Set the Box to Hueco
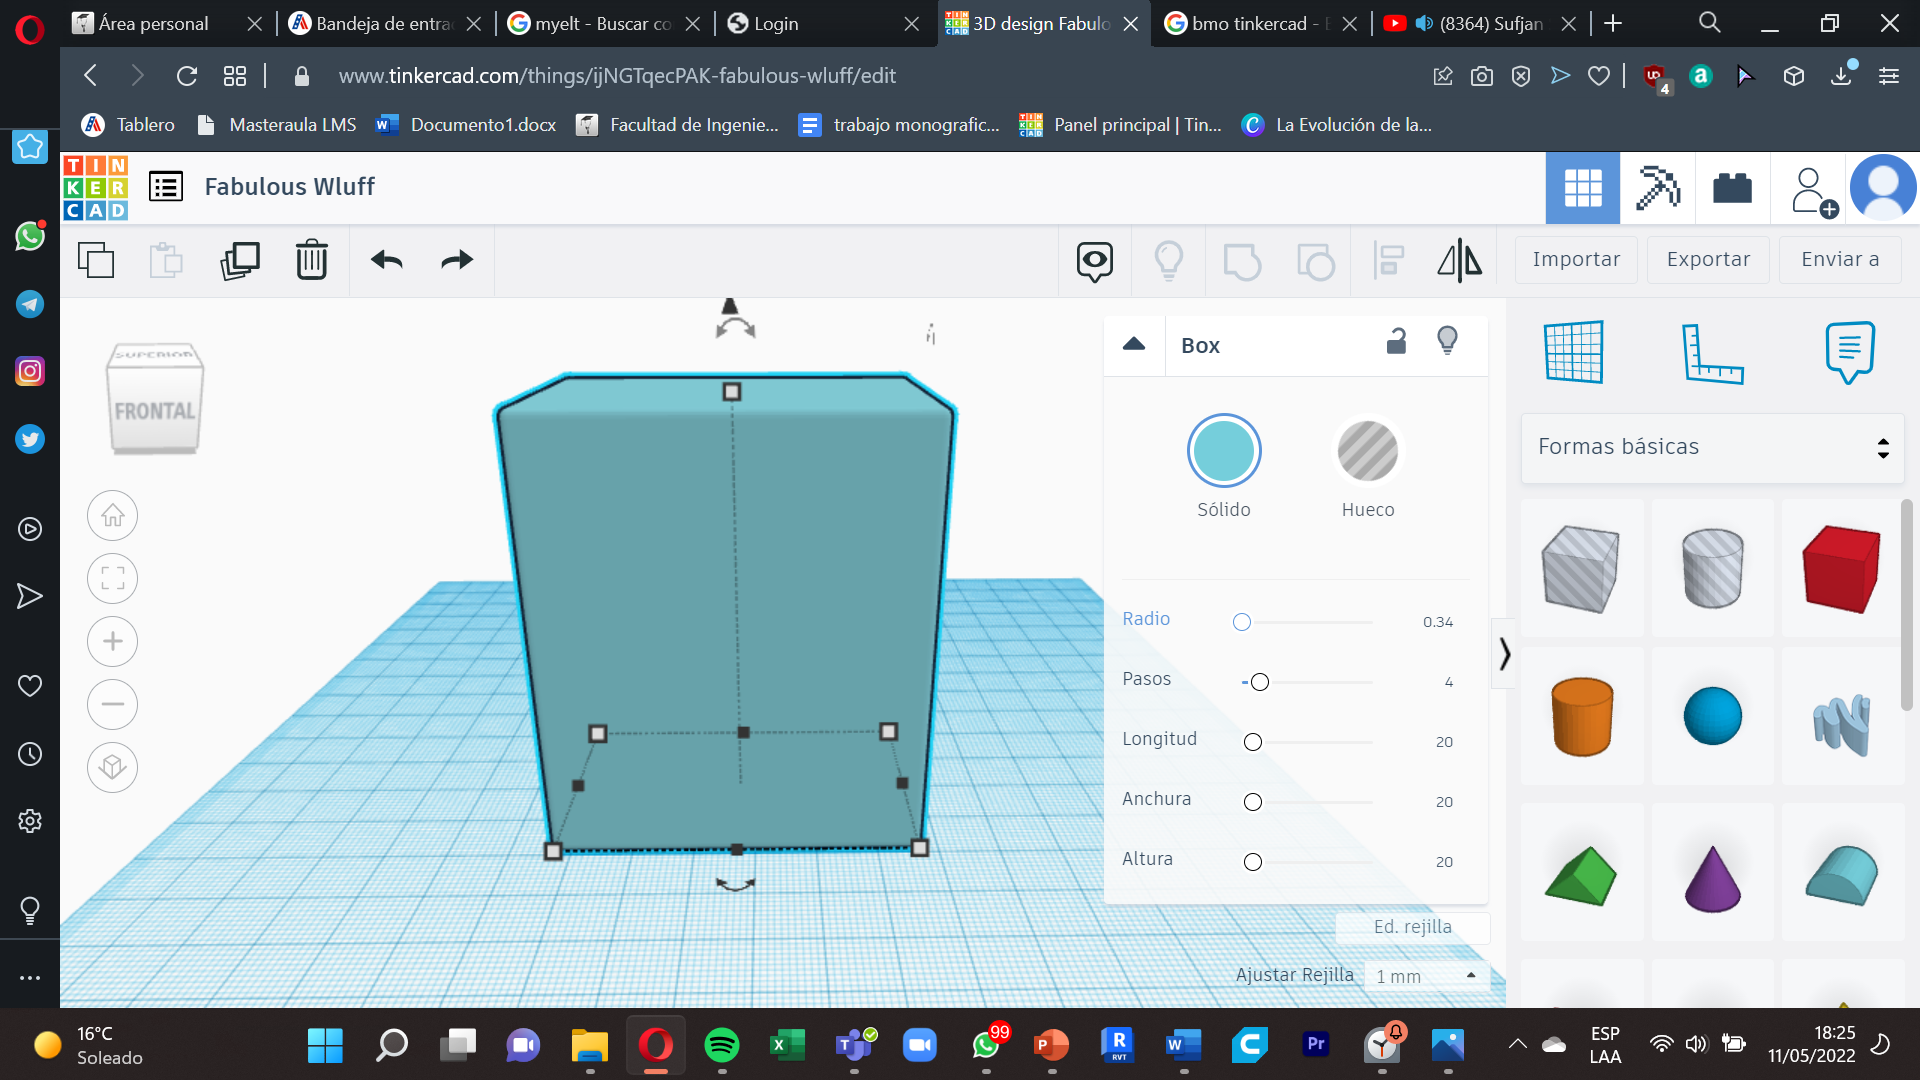The height and width of the screenshot is (1080, 1920). 1367,451
